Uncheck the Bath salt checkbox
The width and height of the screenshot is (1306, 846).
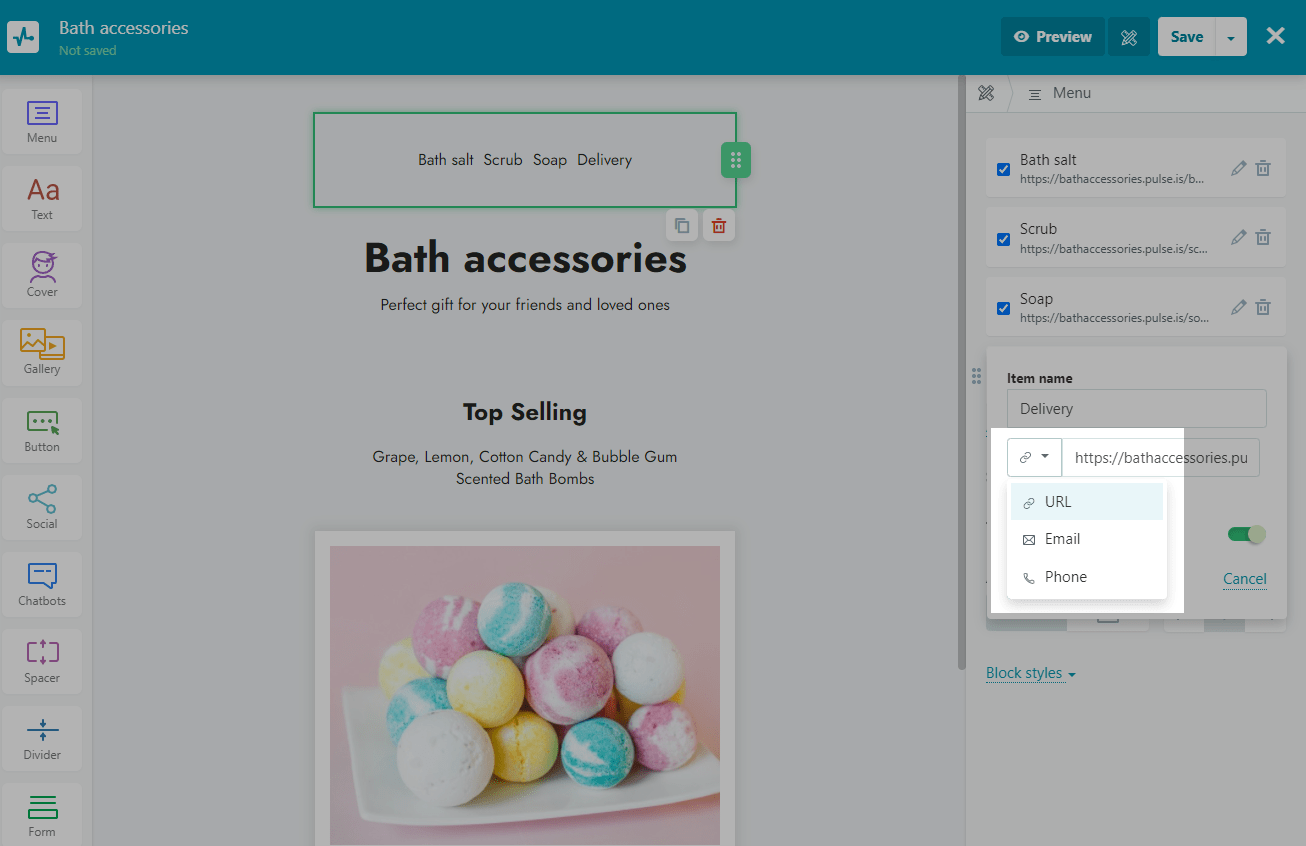tap(1003, 169)
